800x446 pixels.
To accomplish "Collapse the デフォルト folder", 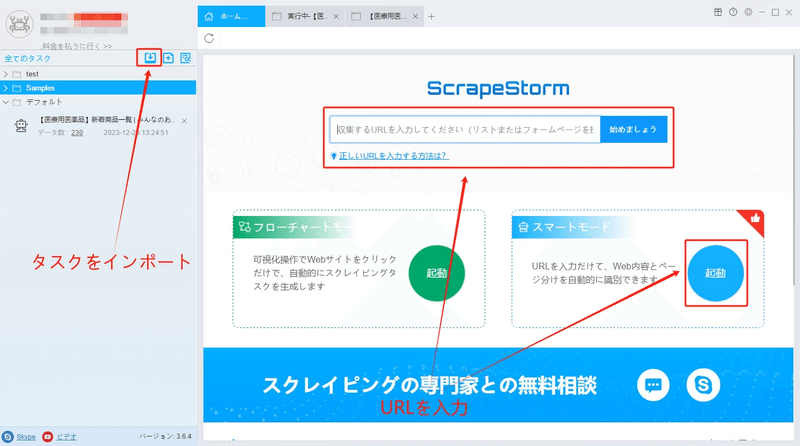I will tap(6, 102).
